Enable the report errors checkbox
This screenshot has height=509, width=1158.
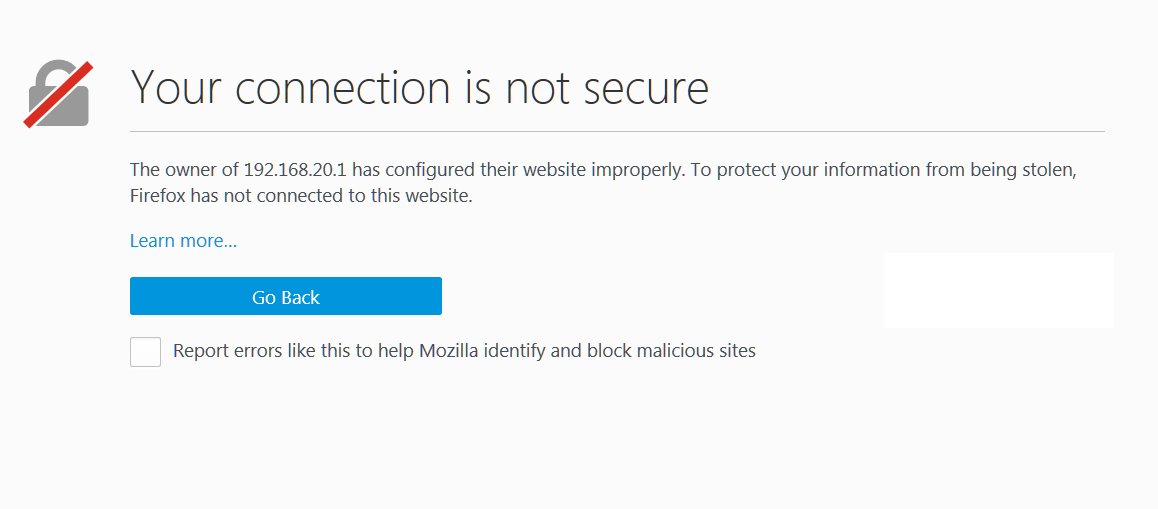point(145,352)
